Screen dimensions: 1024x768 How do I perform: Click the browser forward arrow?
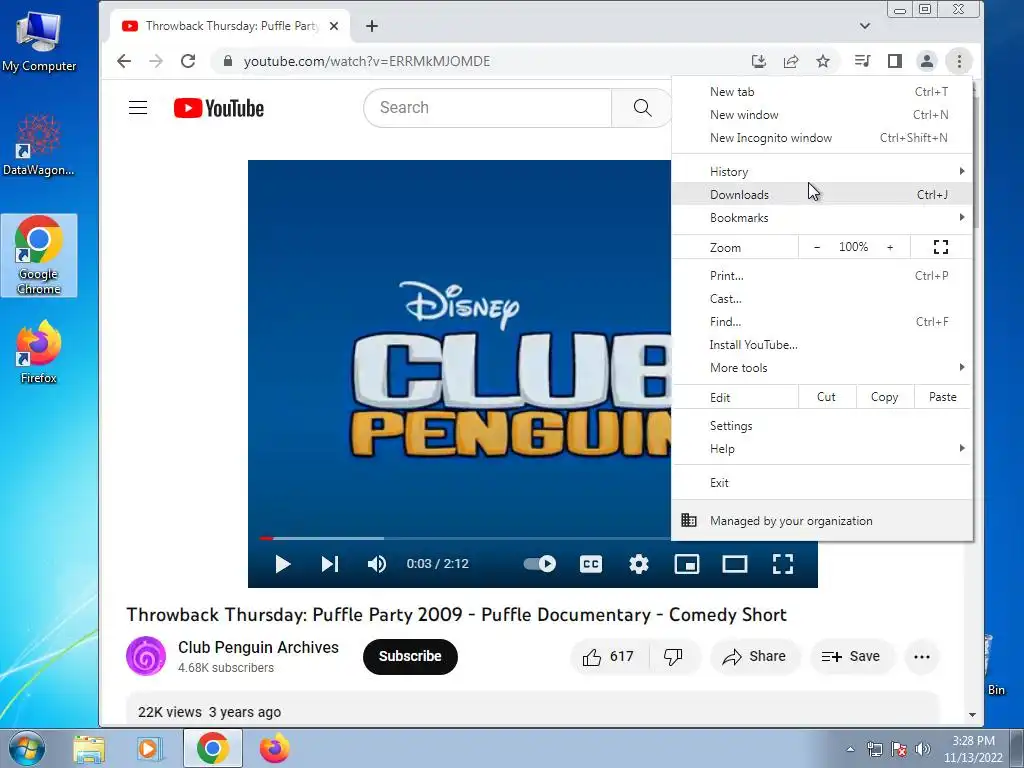155,61
